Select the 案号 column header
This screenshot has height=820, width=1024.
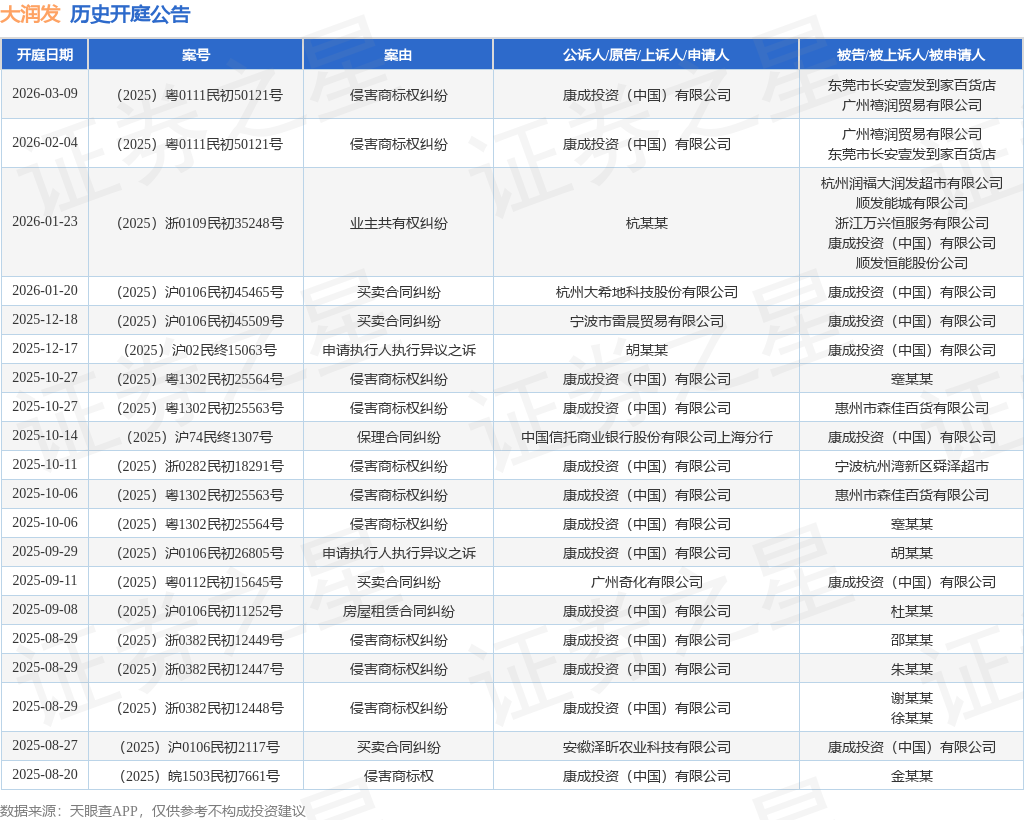tap(196, 55)
